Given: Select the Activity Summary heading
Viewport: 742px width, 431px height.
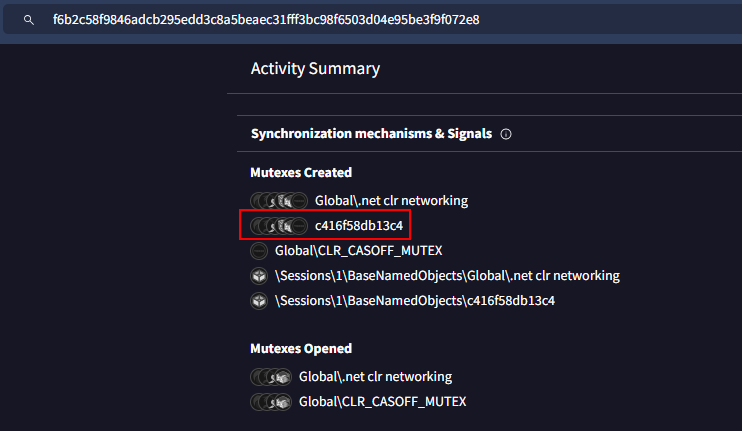Looking at the screenshot, I should pyautogui.click(x=315, y=69).
